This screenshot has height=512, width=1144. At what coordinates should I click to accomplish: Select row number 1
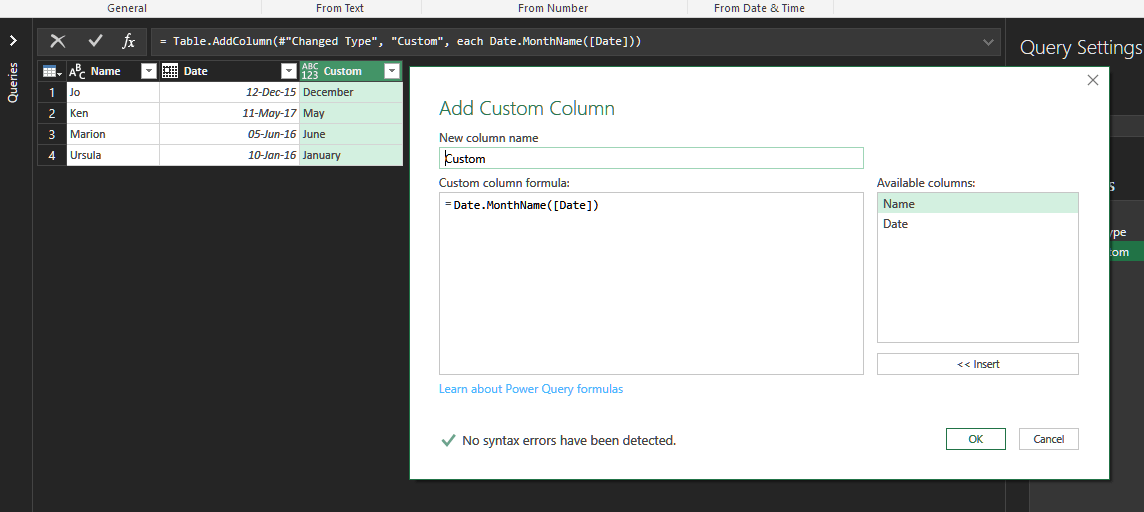pos(52,93)
